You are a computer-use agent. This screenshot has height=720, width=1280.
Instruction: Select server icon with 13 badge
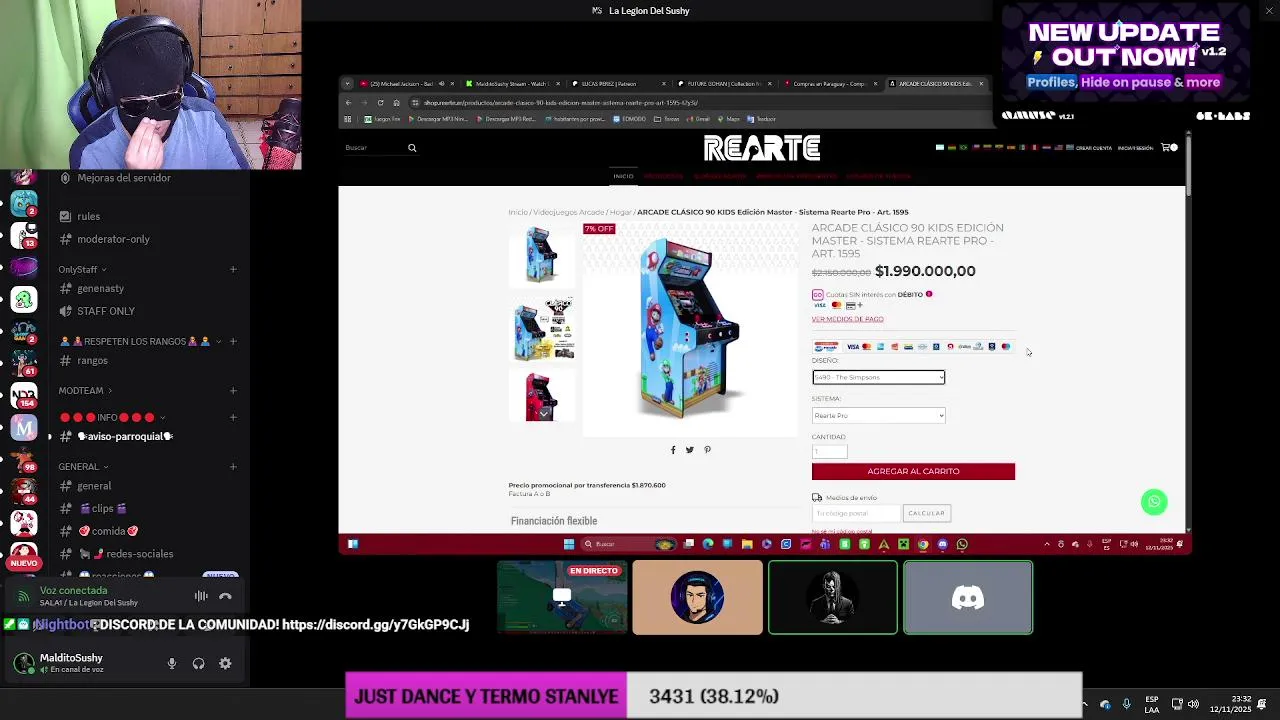tap(24, 235)
